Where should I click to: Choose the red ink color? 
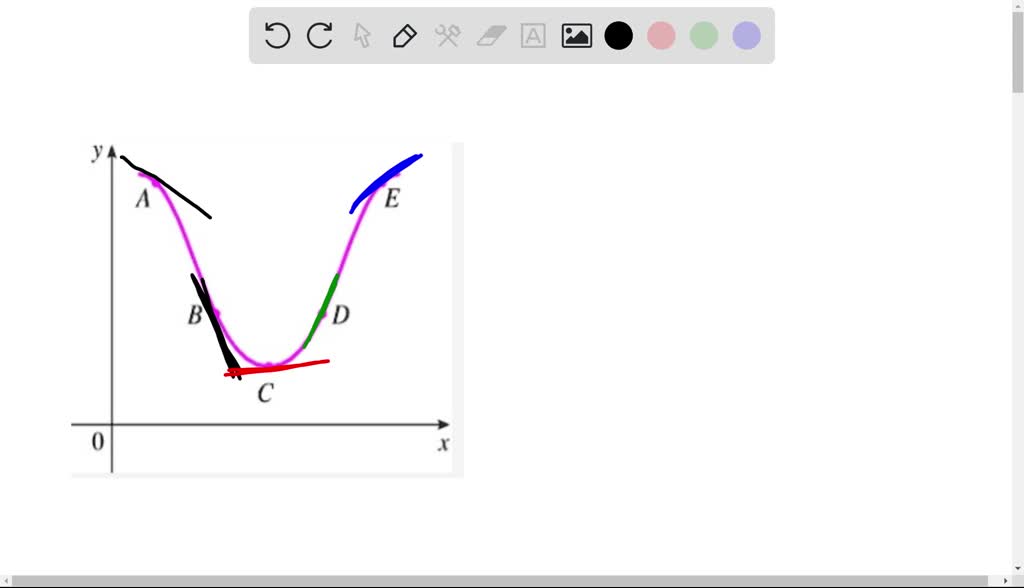(x=661, y=35)
